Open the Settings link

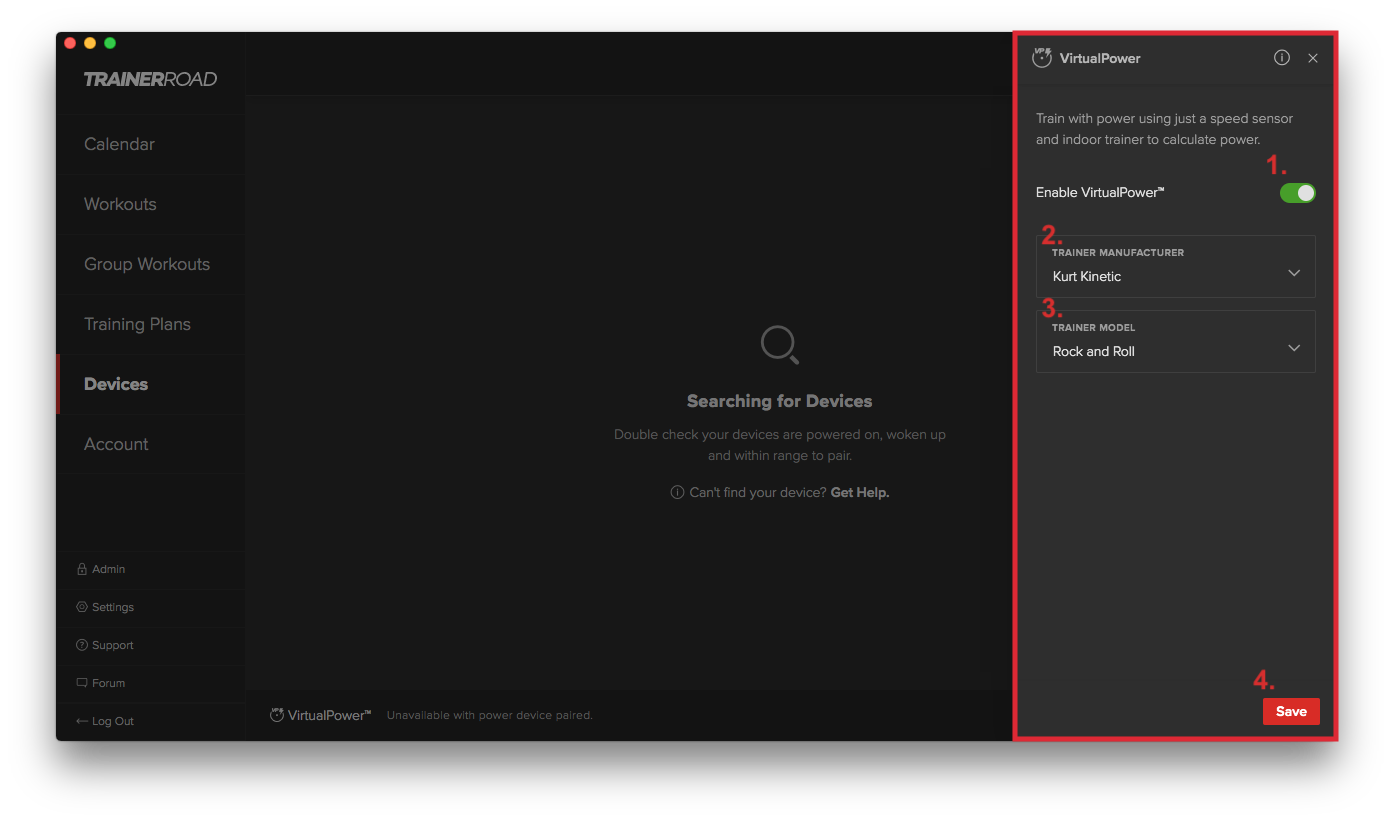113,607
